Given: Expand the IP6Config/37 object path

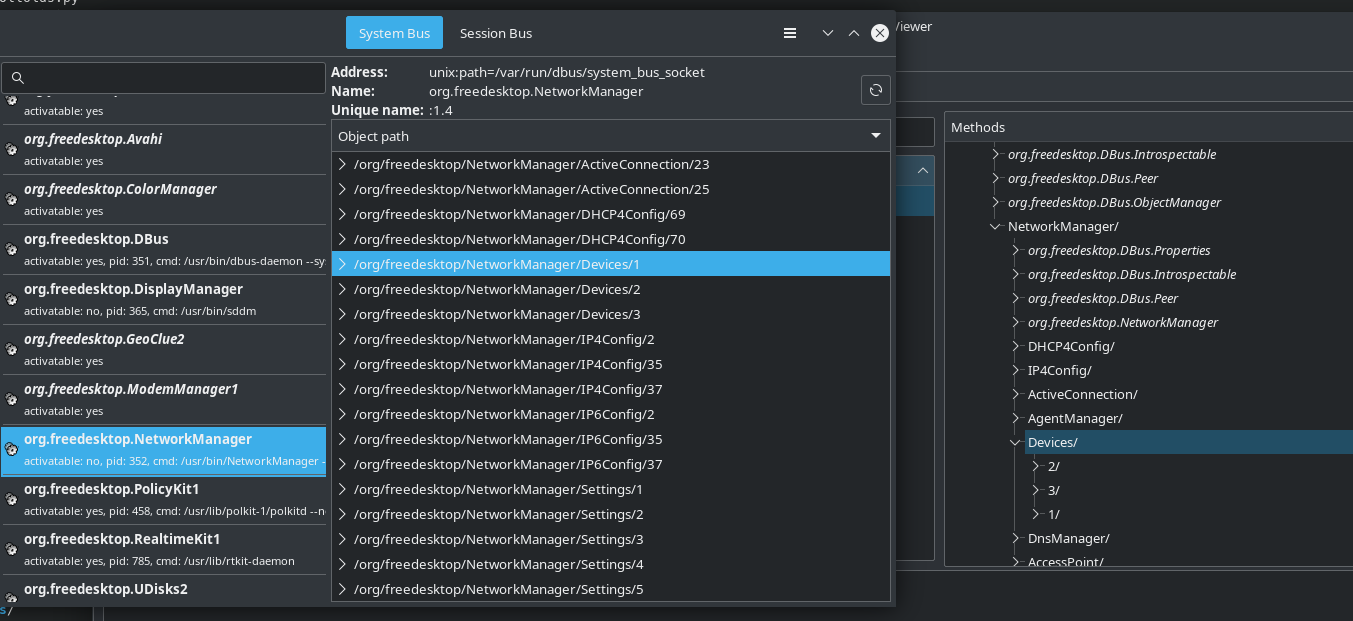Looking at the screenshot, I should (342, 464).
